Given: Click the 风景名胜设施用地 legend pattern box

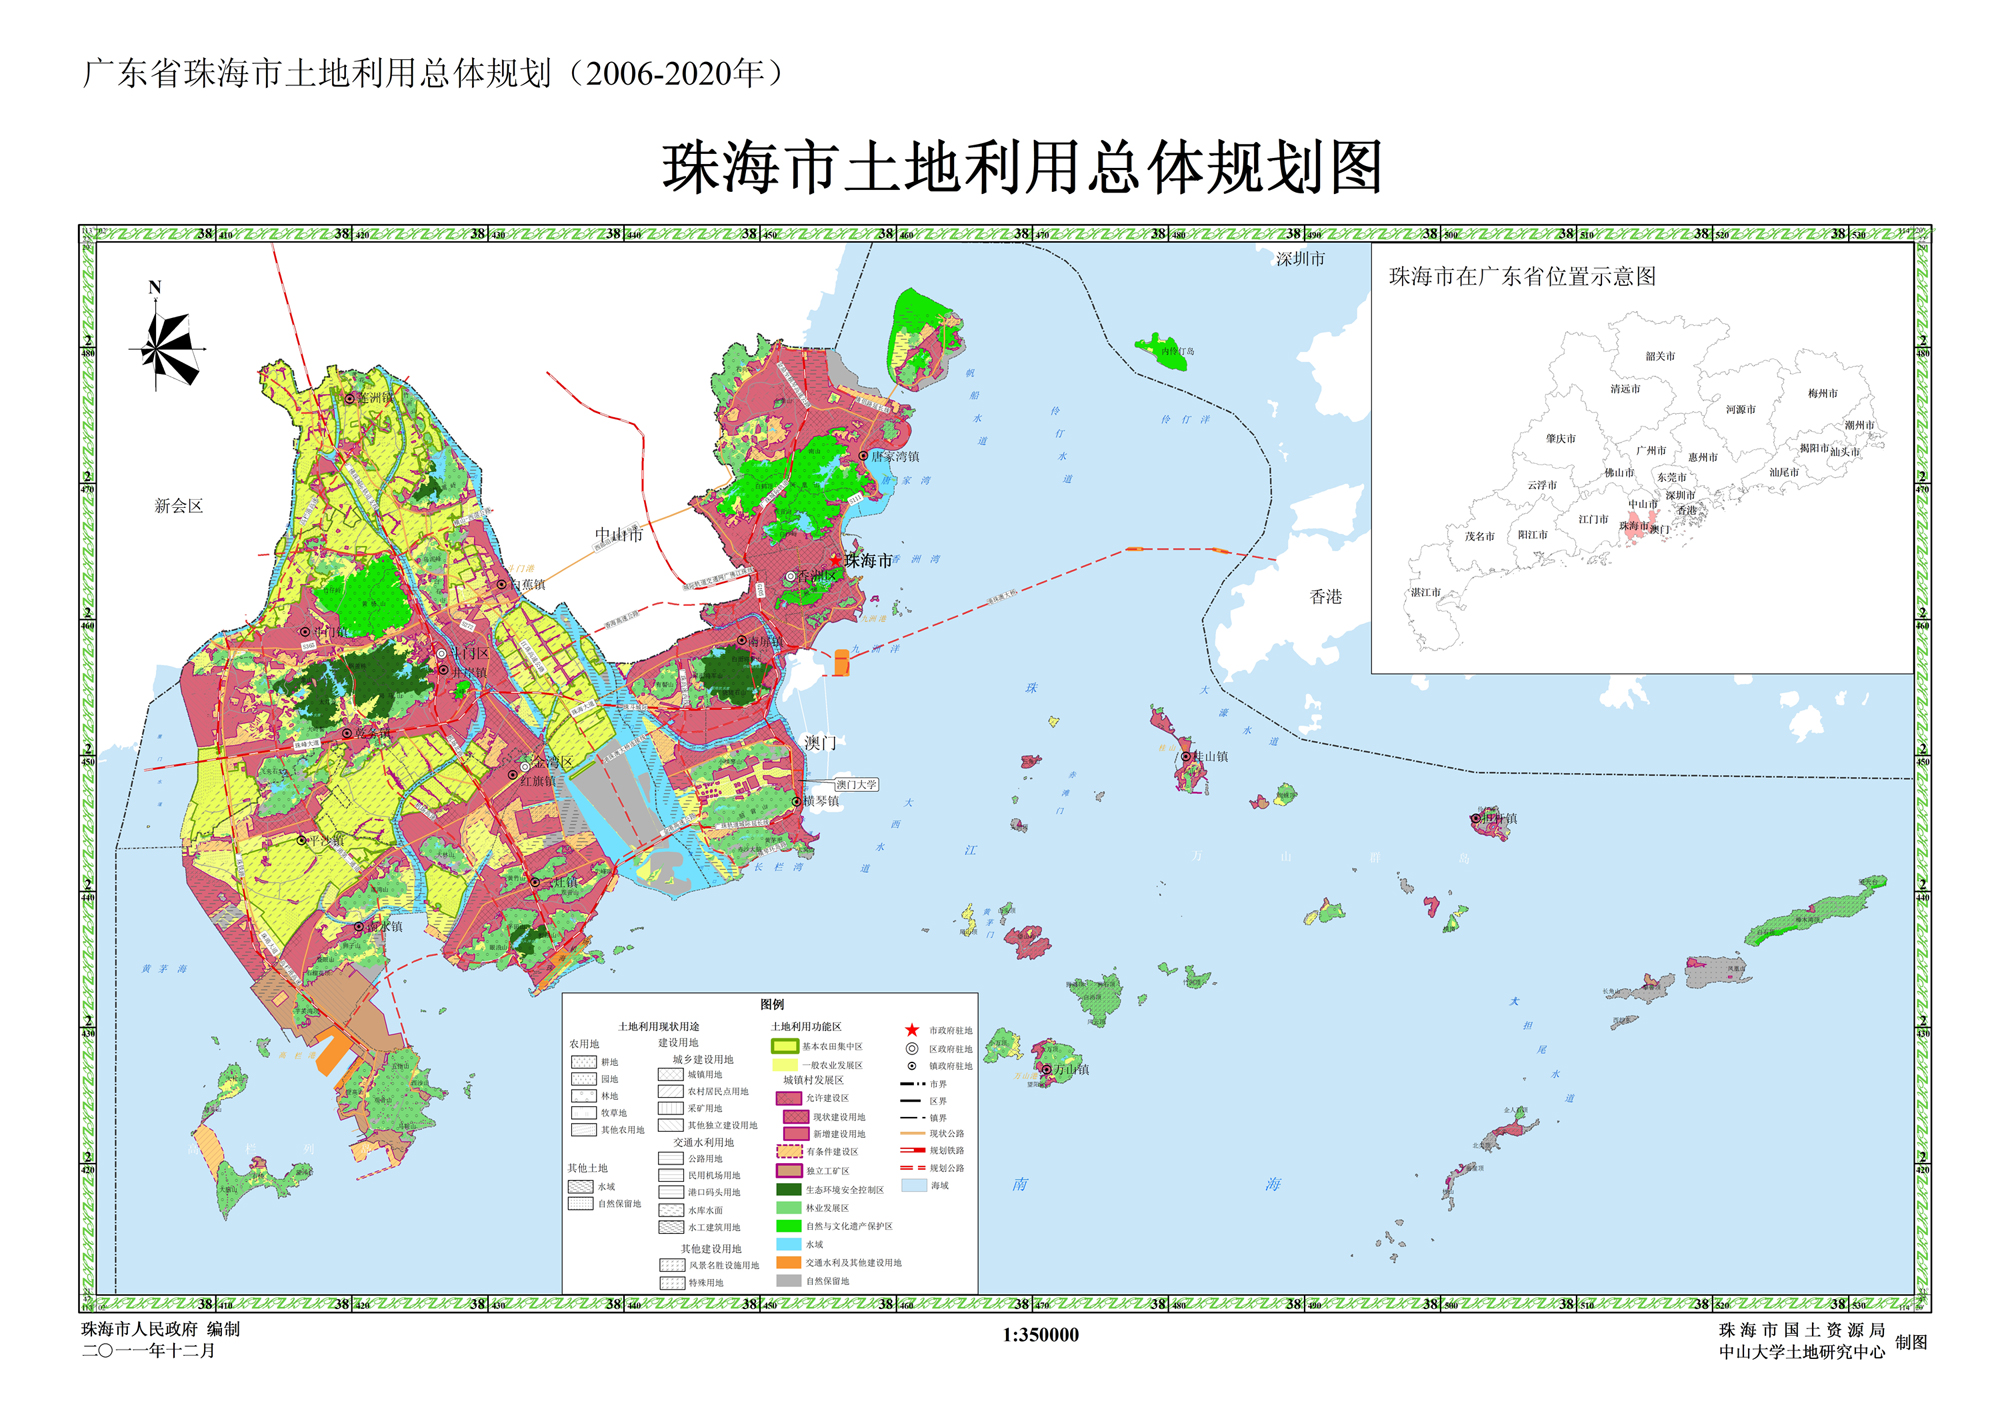Looking at the screenshot, I should pos(672,1265).
